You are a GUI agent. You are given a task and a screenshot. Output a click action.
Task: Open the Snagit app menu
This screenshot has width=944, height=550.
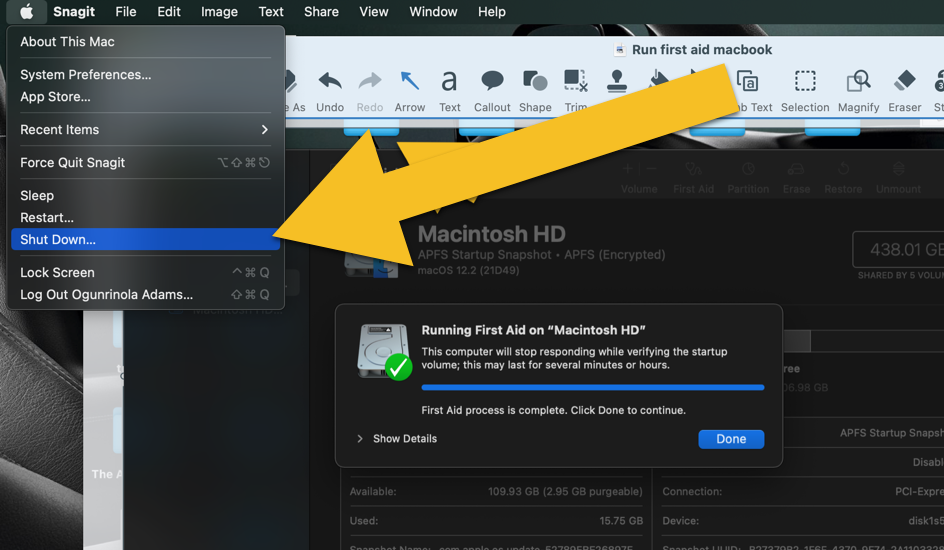pyautogui.click(x=73, y=11)
